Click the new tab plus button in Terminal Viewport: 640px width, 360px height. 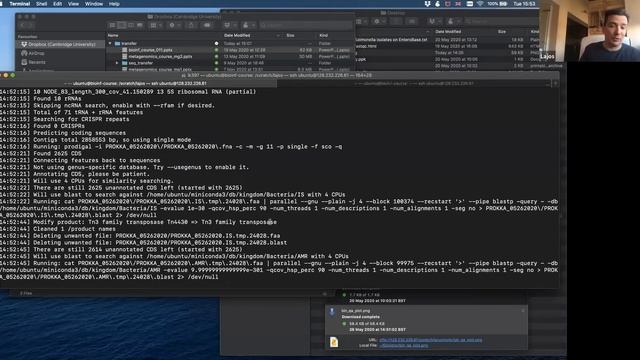coord(555,83)
